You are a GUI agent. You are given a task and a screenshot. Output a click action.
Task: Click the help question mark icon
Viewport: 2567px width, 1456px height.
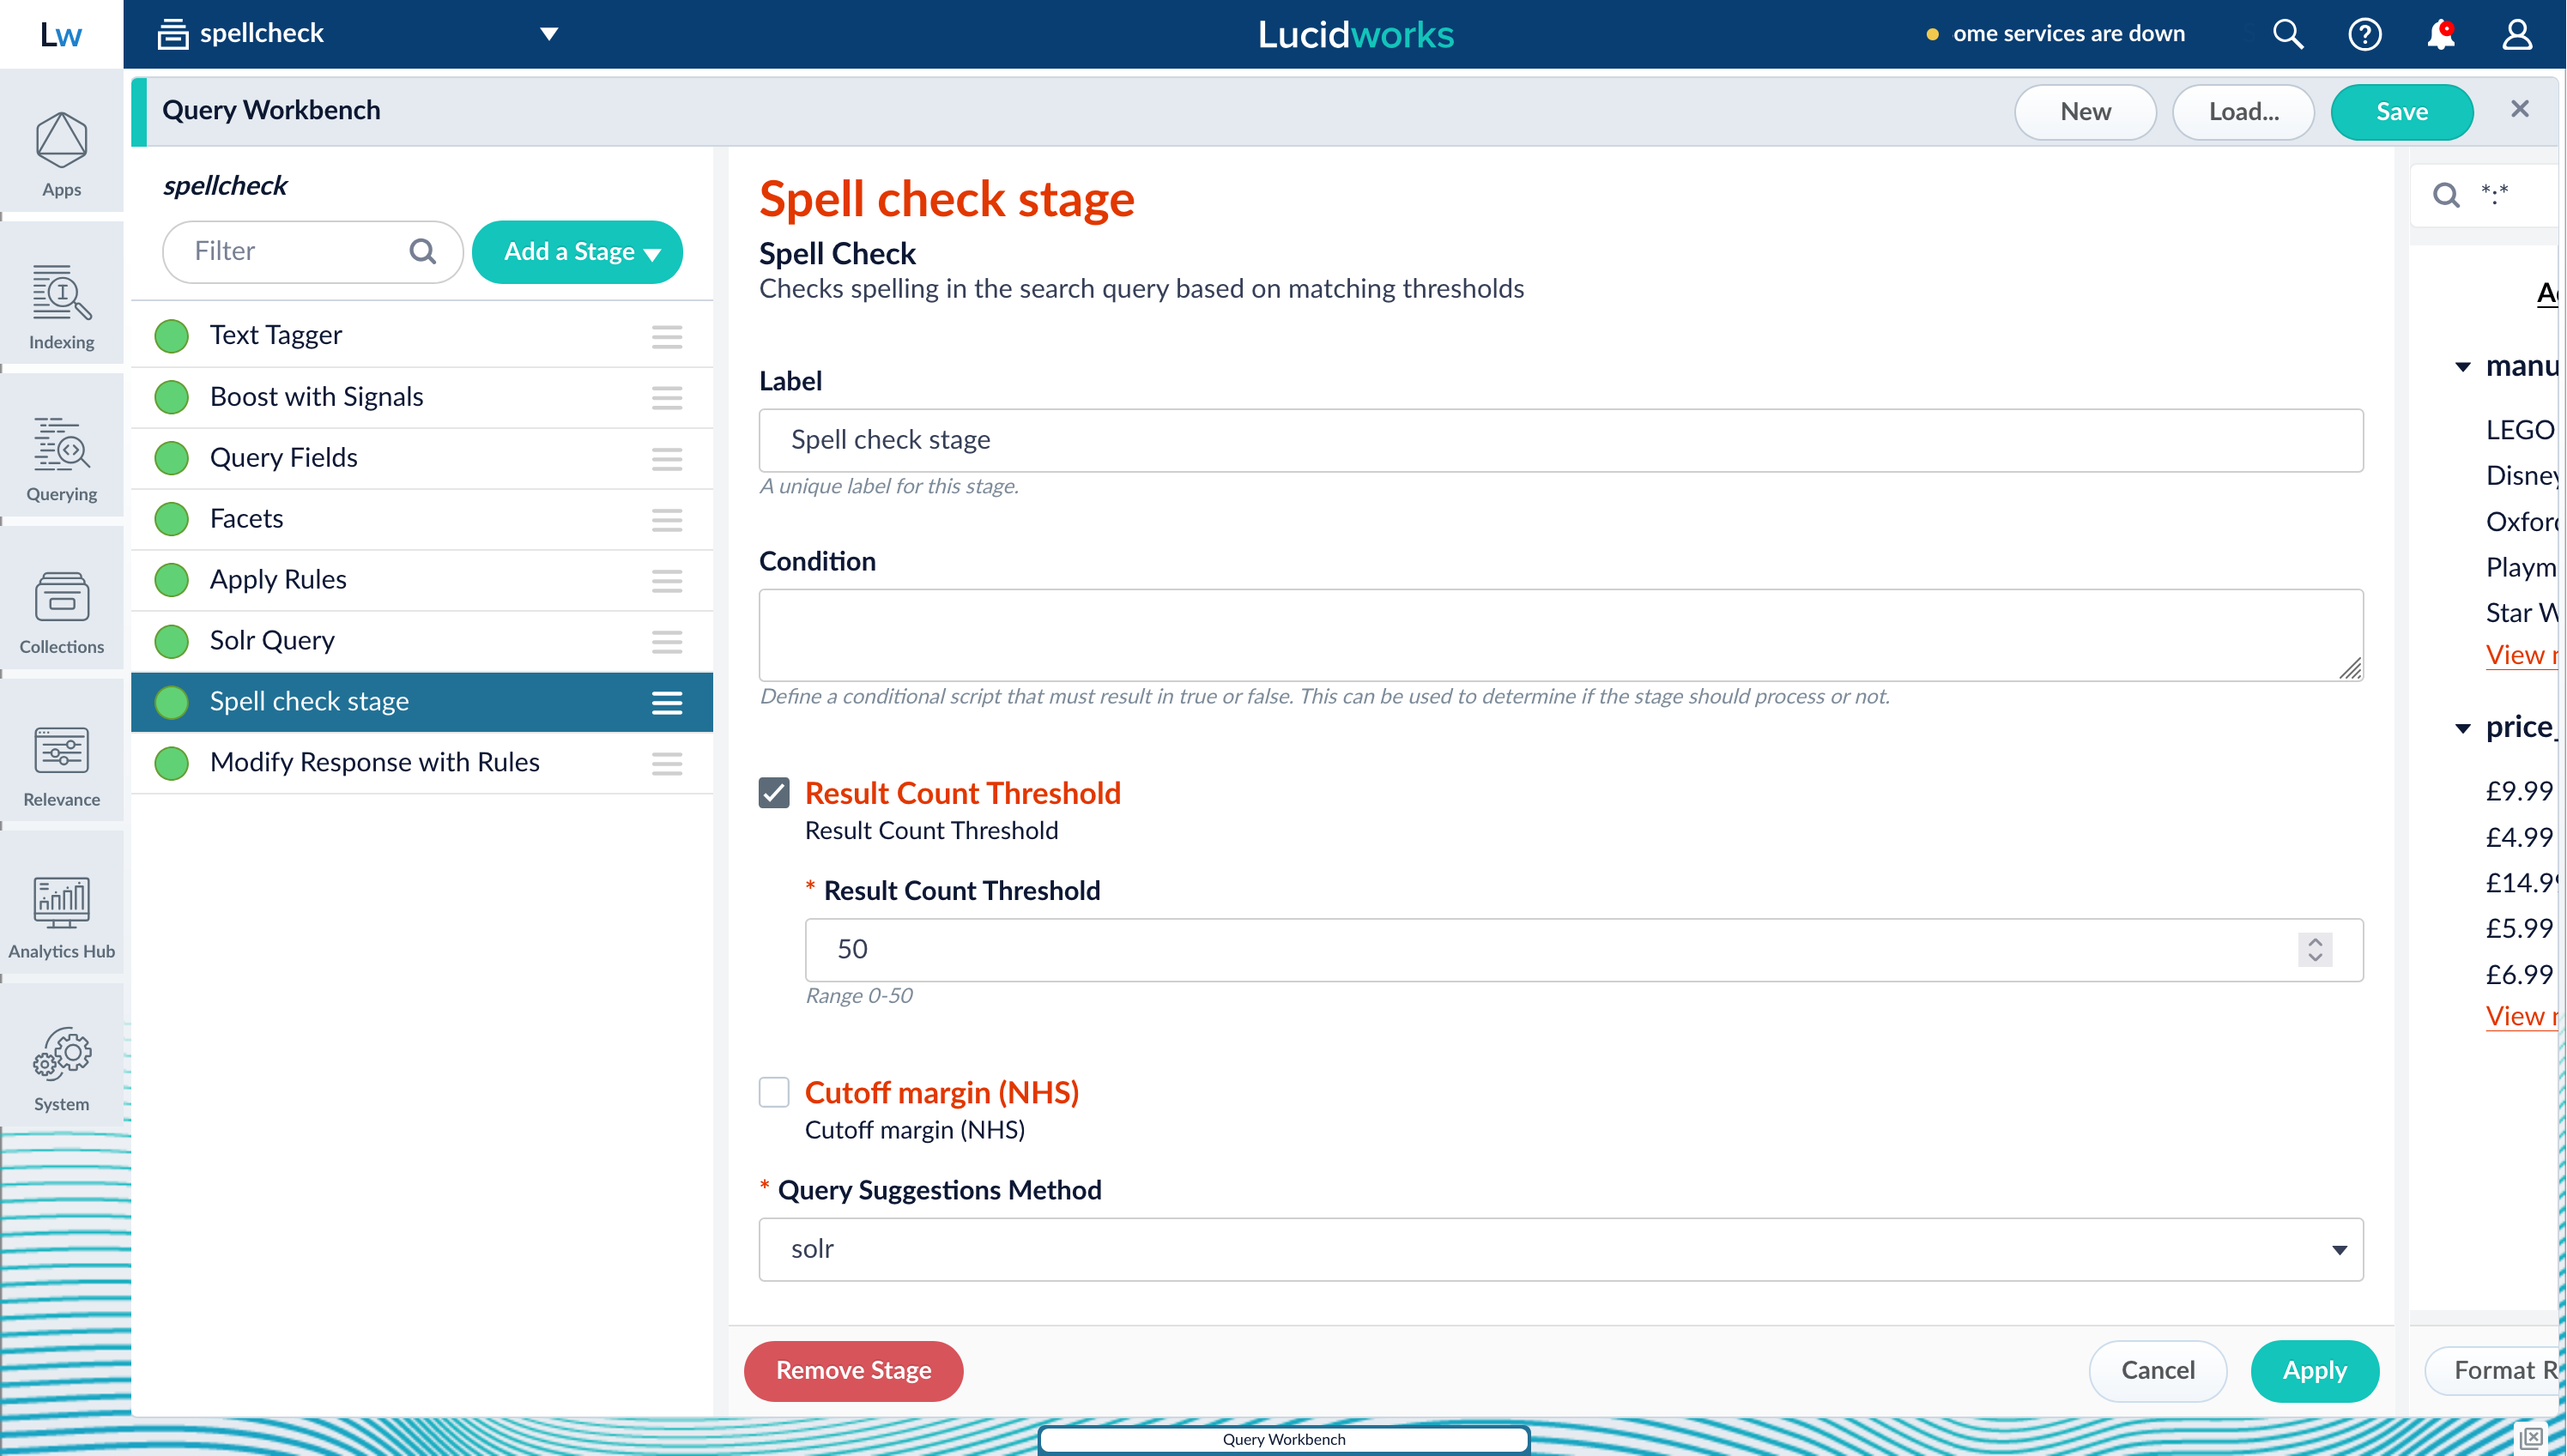pyautogui.click(x=2364, y=33)
